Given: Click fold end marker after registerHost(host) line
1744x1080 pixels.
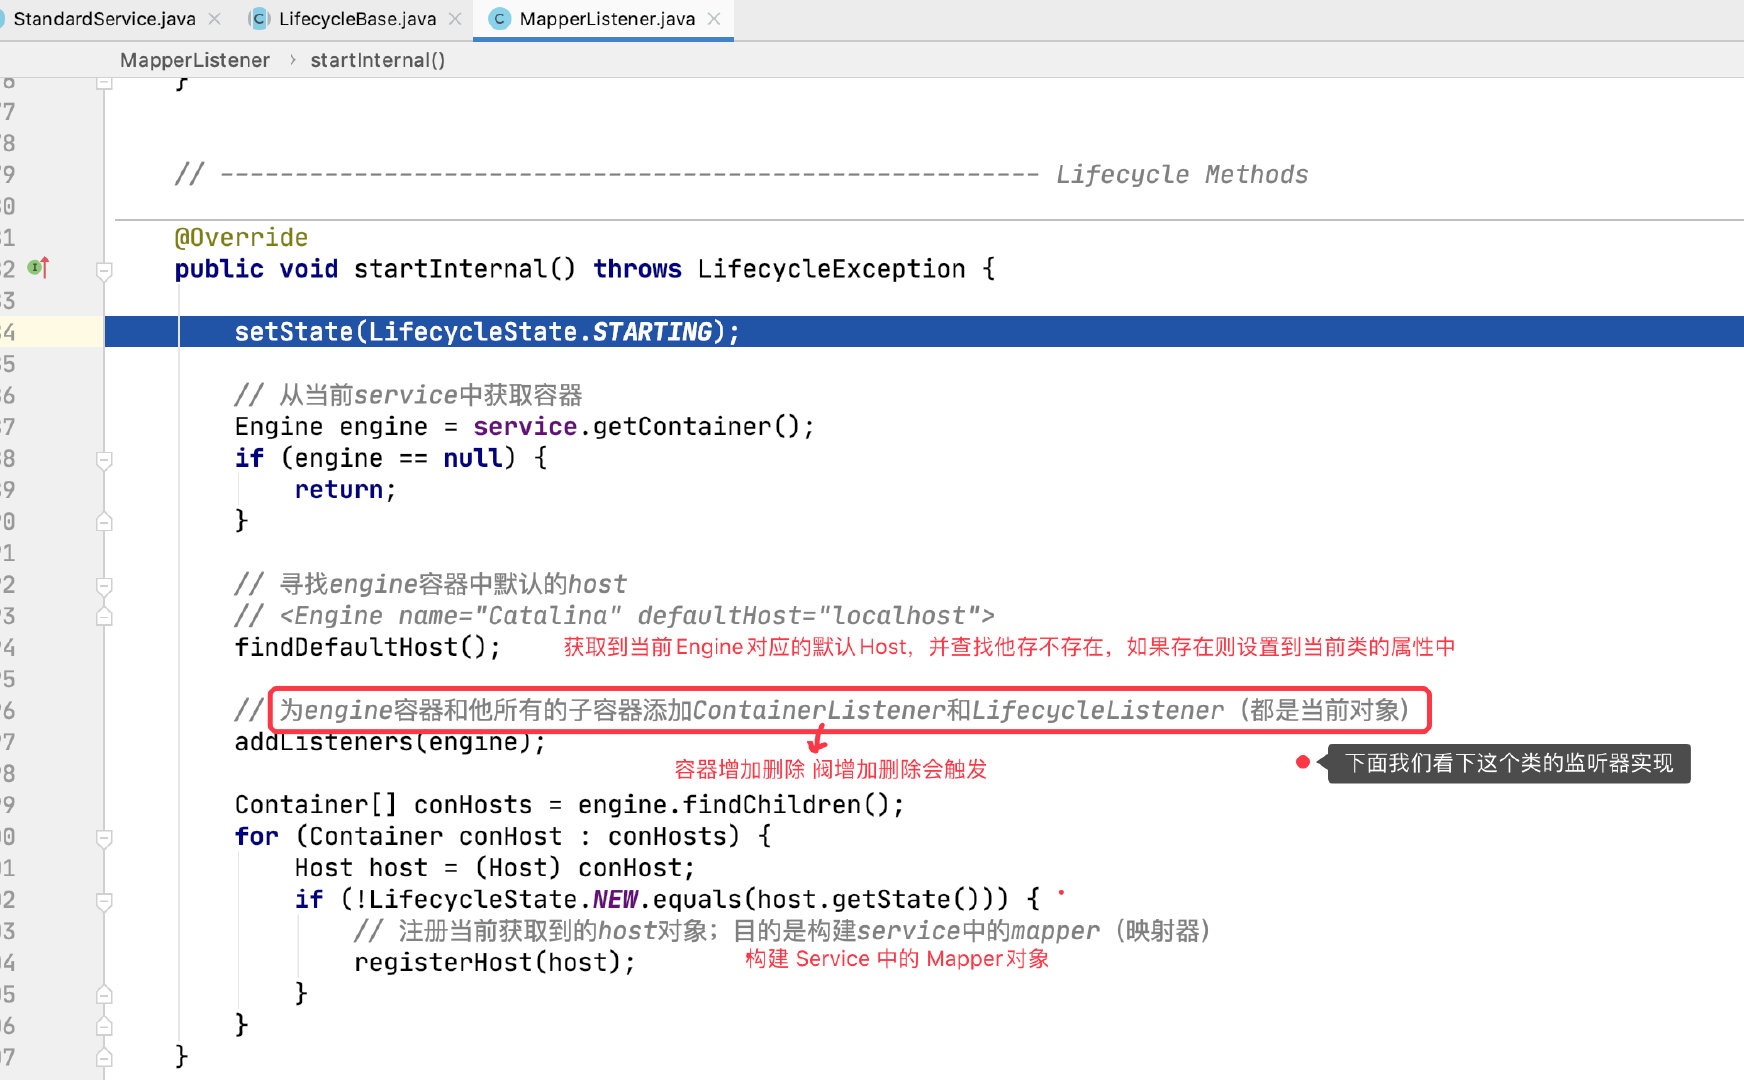Looking at the screenshot, I should [104, 994].
